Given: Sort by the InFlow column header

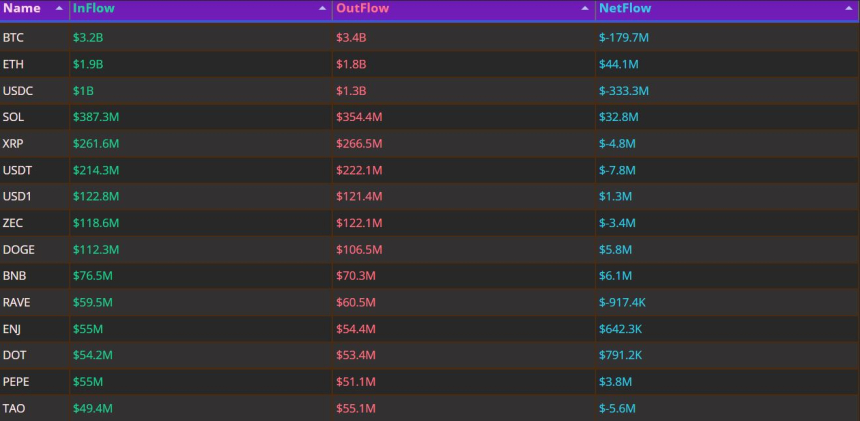Looking at the screenshot, I should (94, 8).
